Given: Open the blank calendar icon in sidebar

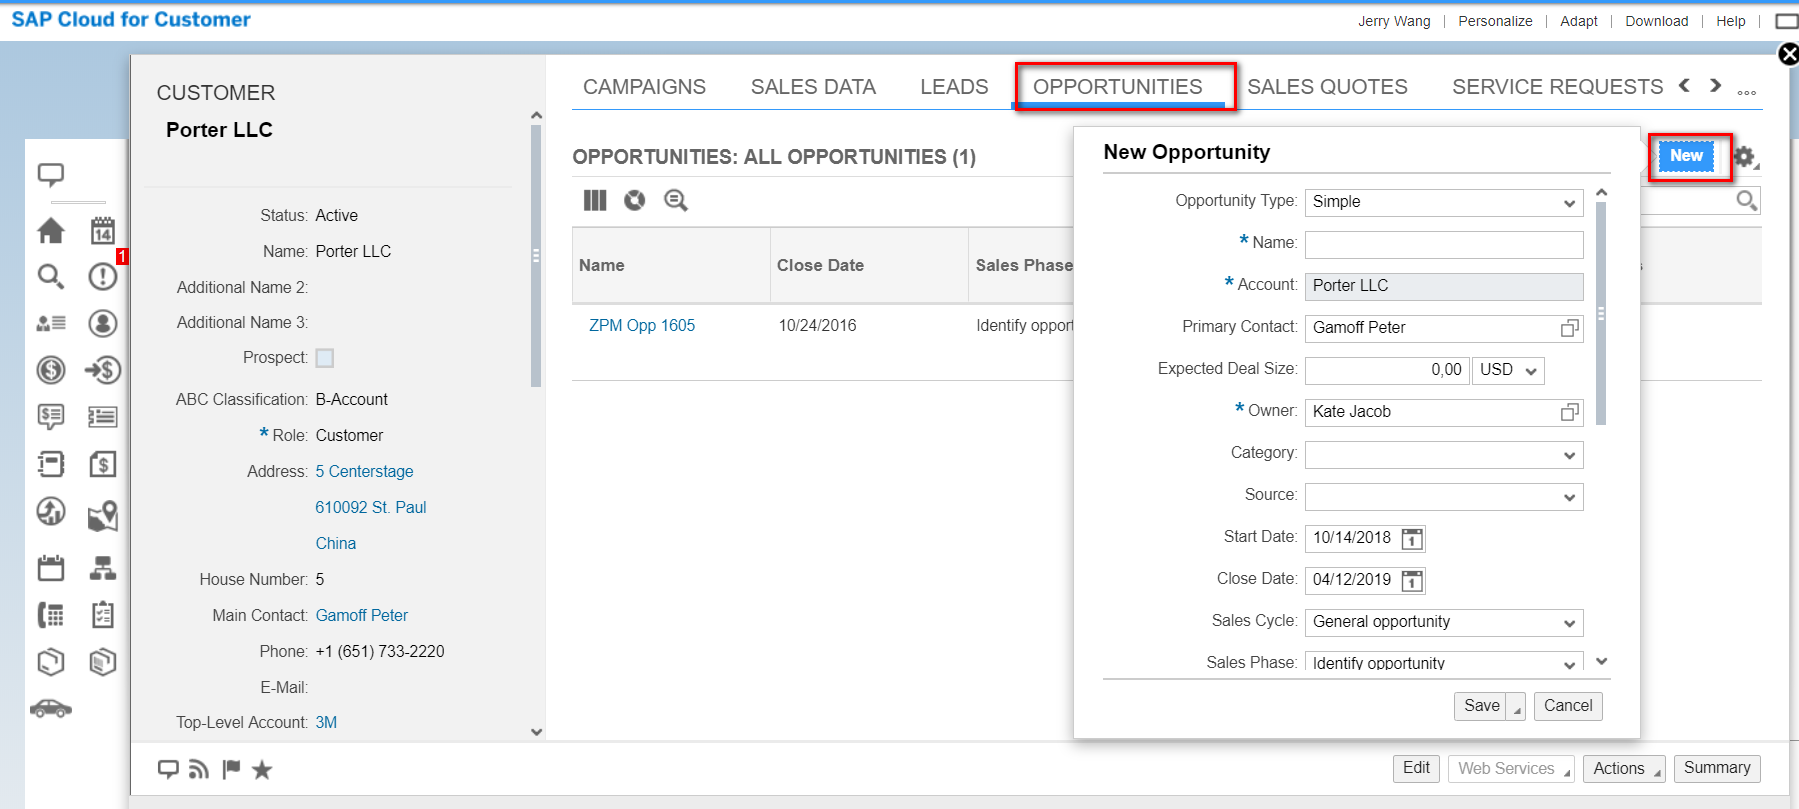Looking at the screenshot, I should [x=51, y=568].
